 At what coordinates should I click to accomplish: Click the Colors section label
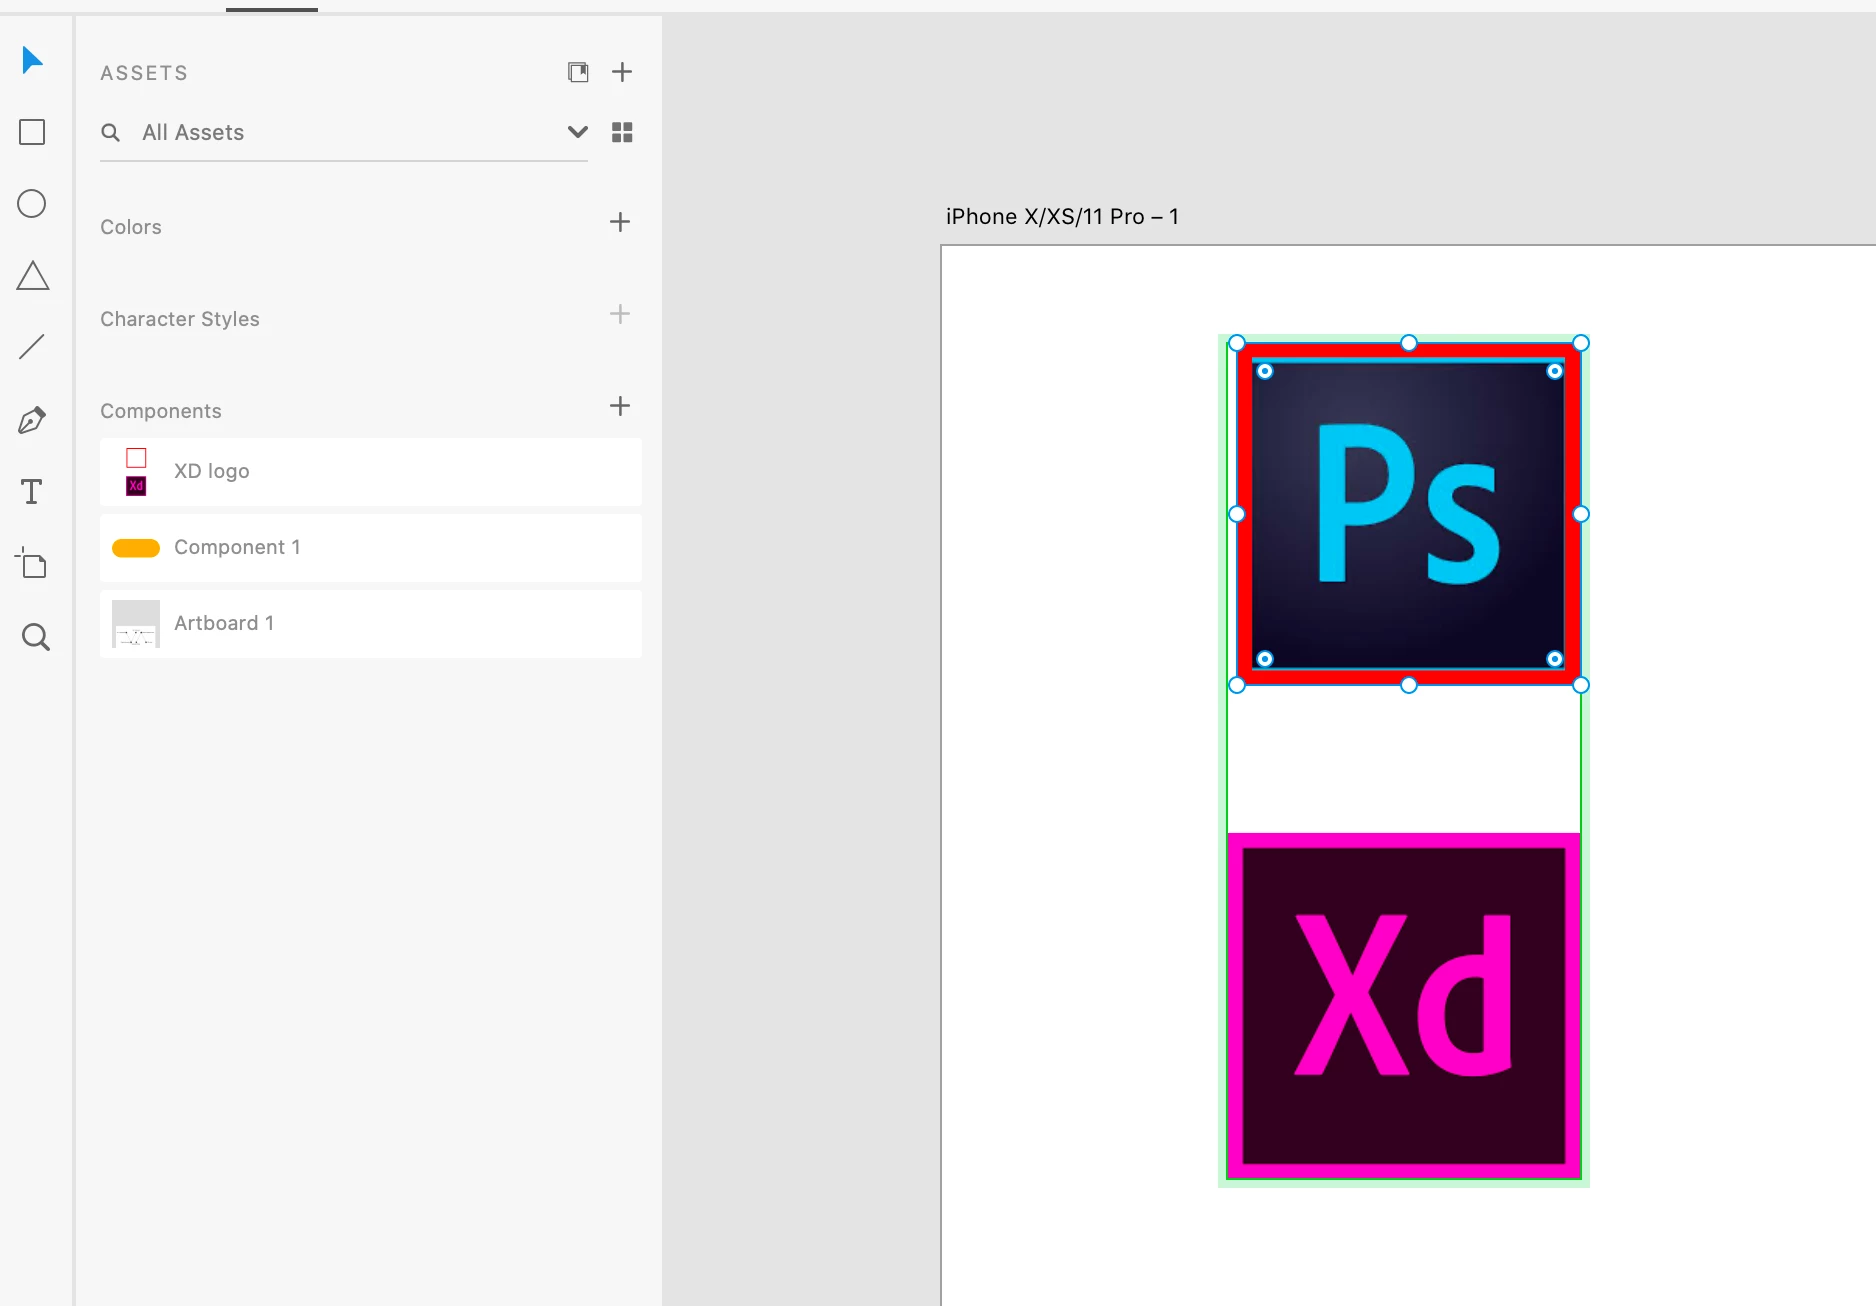pyautogui.click(x=131, y=227)
